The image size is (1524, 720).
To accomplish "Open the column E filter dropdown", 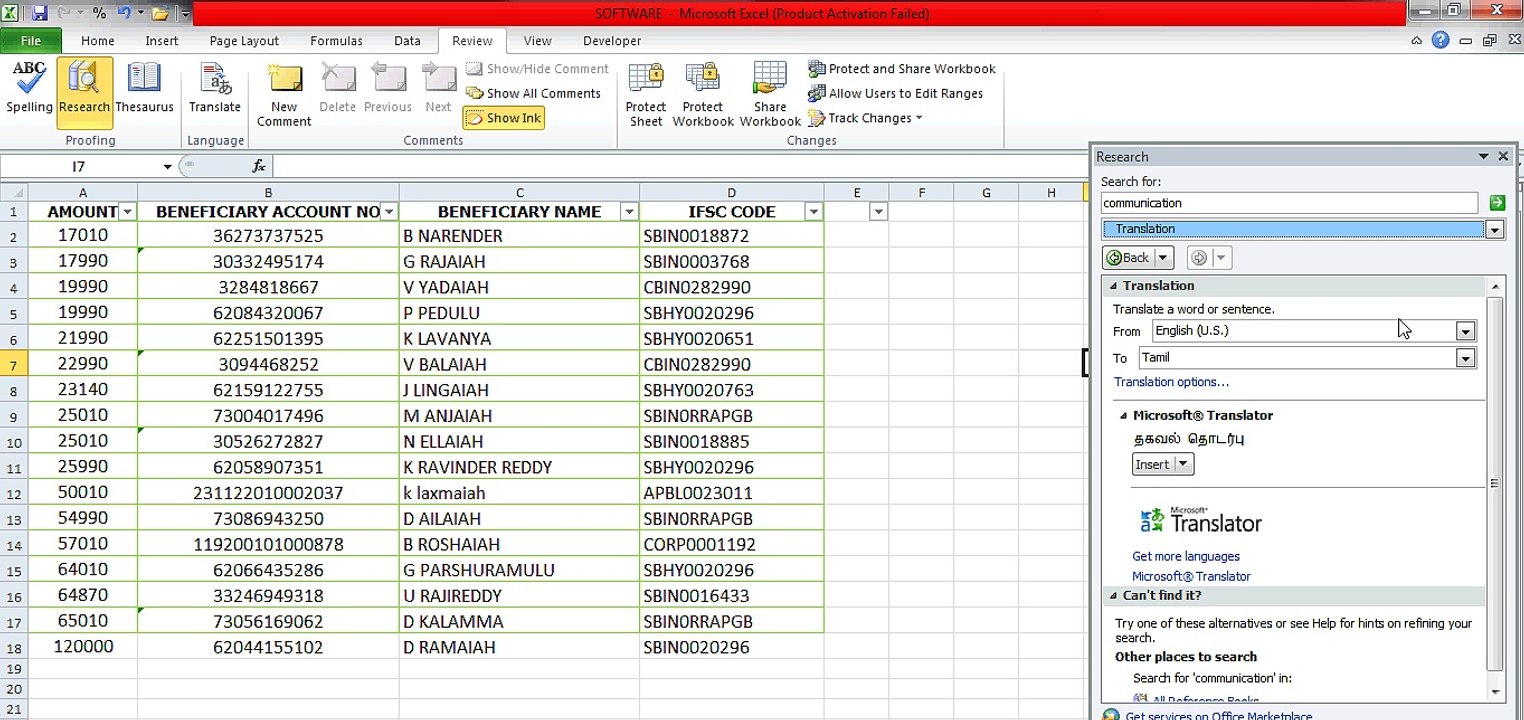I will tap(878, 212).
